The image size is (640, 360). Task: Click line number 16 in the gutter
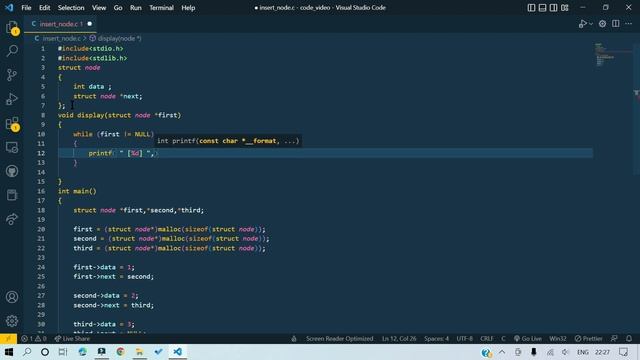tap(41, 191)
